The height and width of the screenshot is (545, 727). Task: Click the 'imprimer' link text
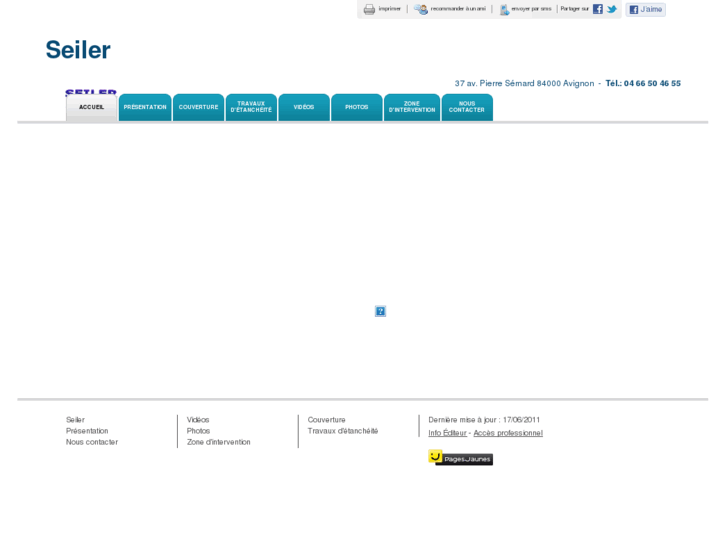[x=389, y=9]
